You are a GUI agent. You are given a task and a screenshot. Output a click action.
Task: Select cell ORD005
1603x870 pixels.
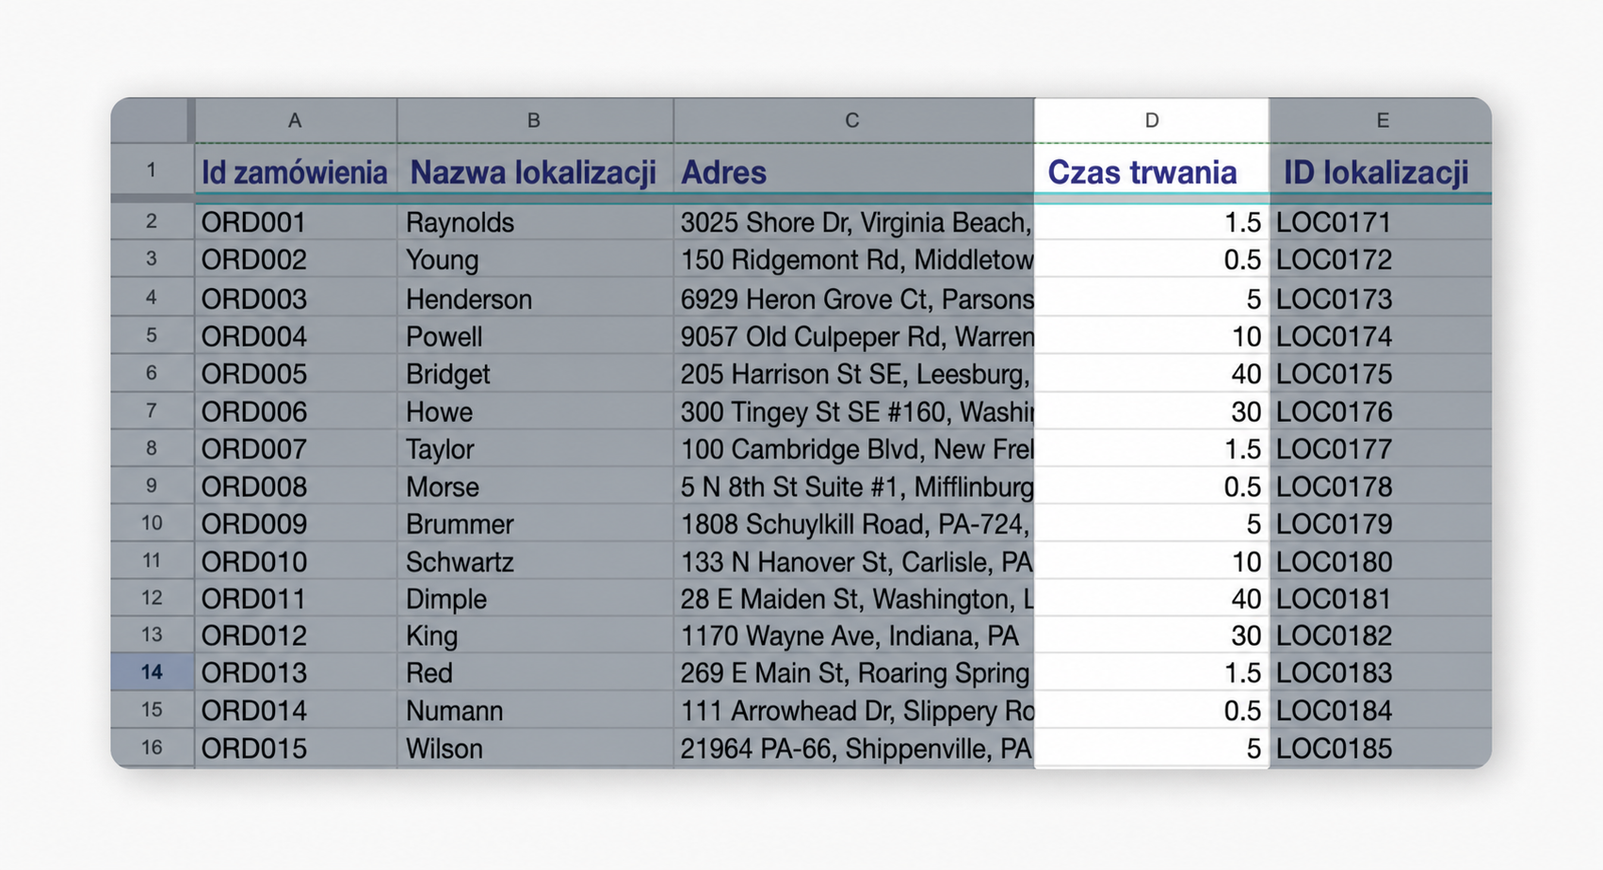click(x=295, y=373)
